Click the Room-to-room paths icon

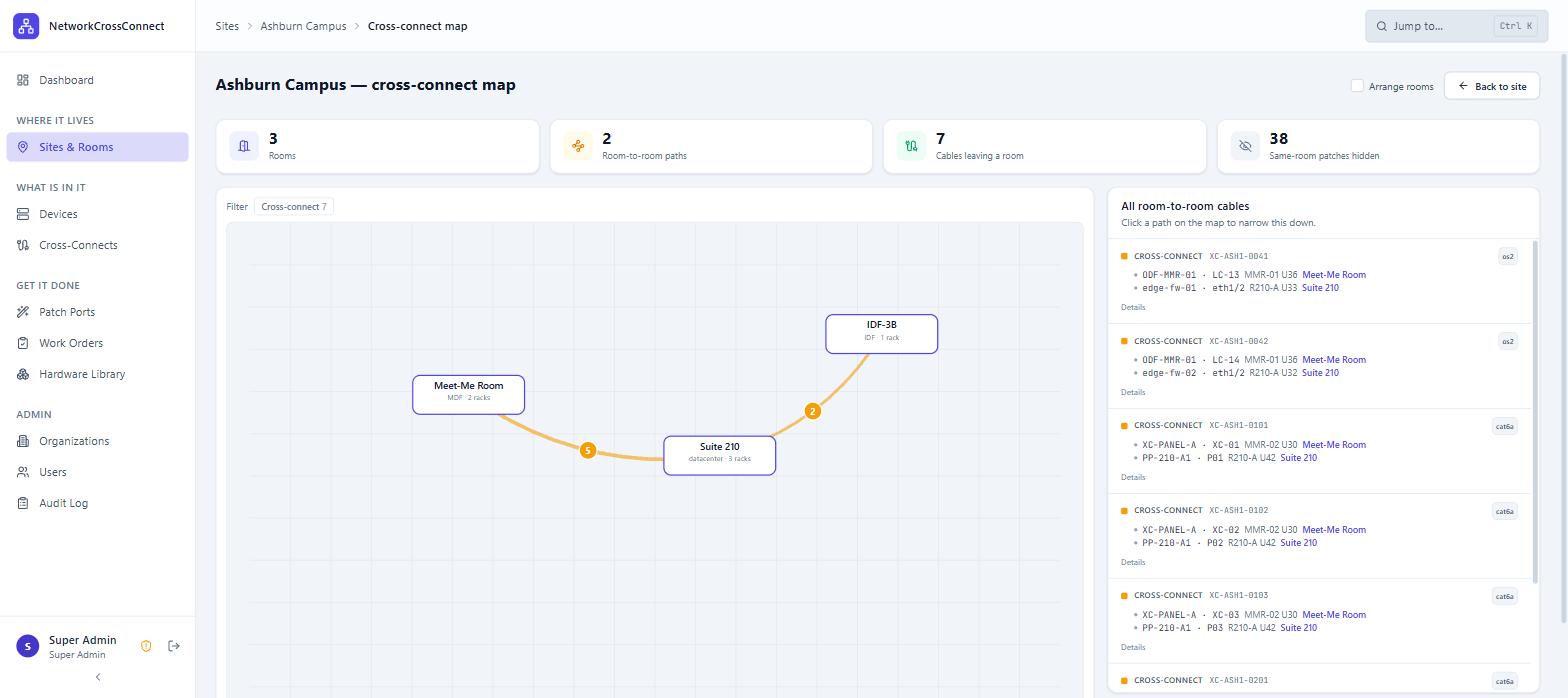[578, 146]
